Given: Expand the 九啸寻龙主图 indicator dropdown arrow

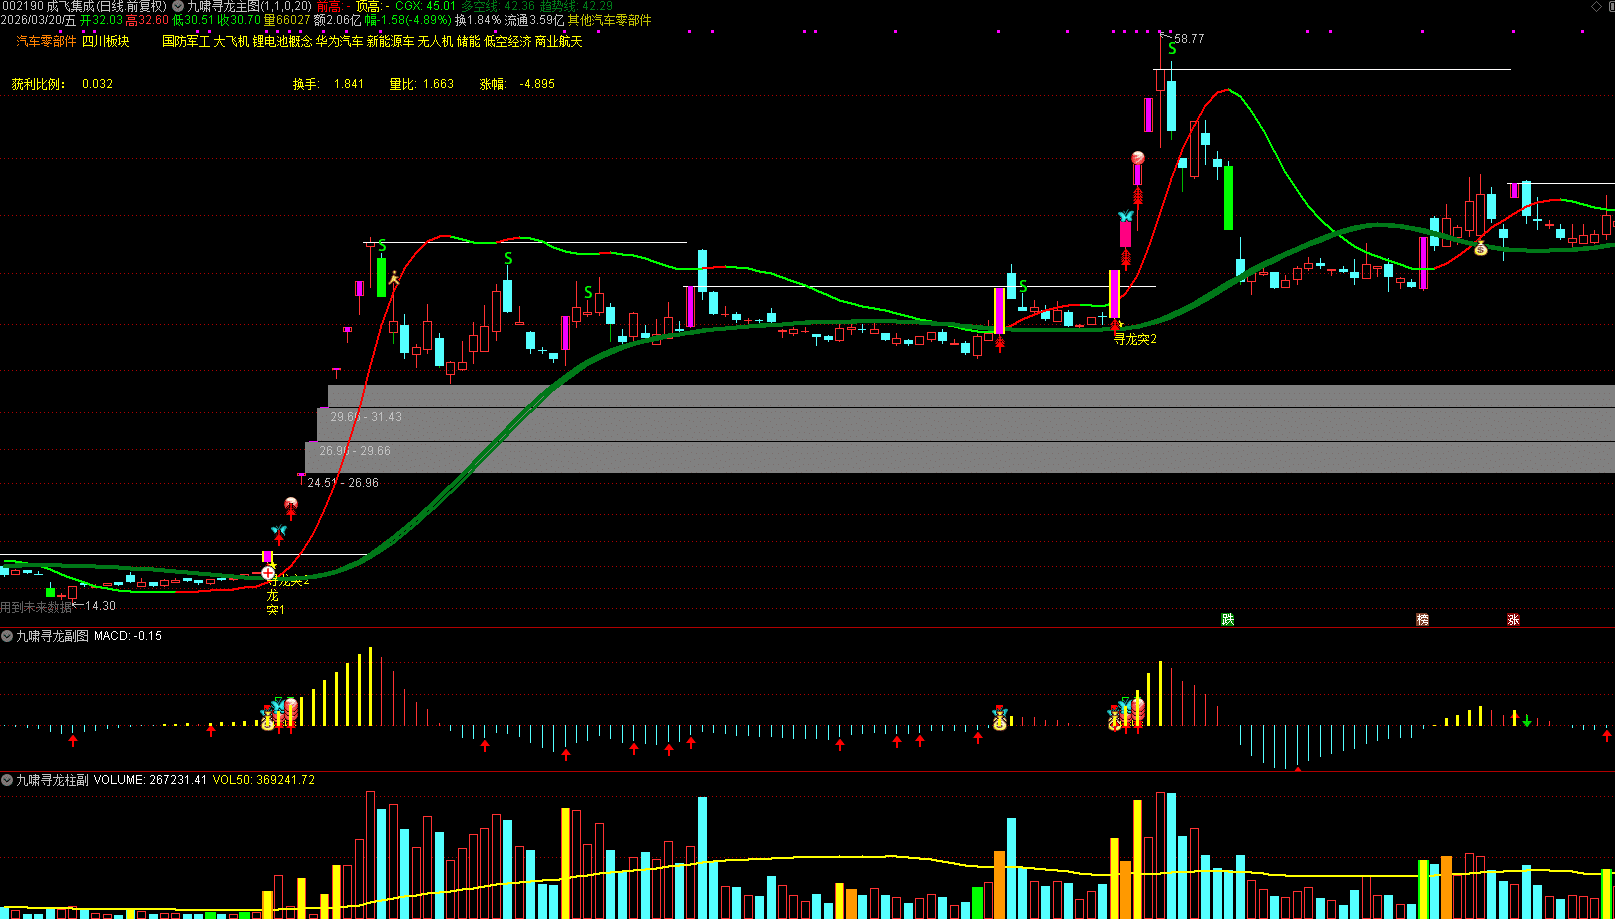Looking at the screenshot, I should click(178, 6).
